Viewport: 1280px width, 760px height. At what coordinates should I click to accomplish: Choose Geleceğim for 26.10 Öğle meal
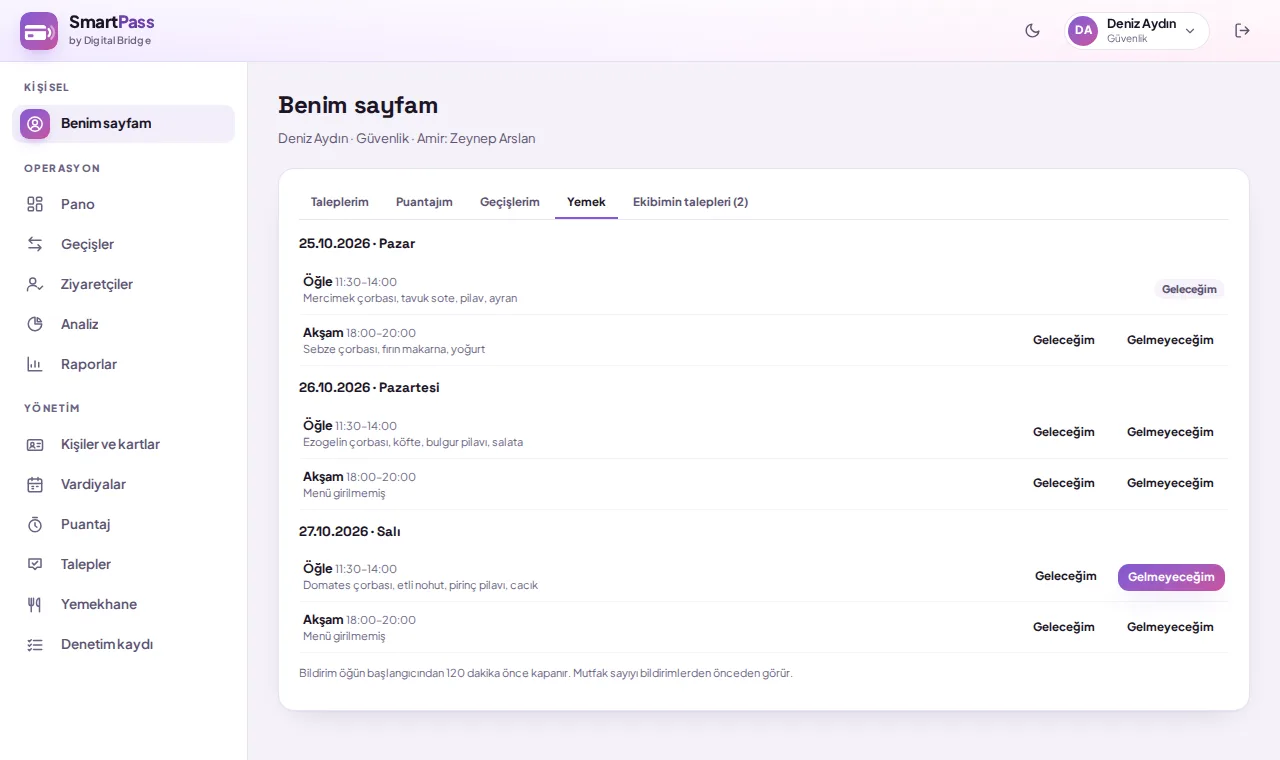(x=1064, y=432)
